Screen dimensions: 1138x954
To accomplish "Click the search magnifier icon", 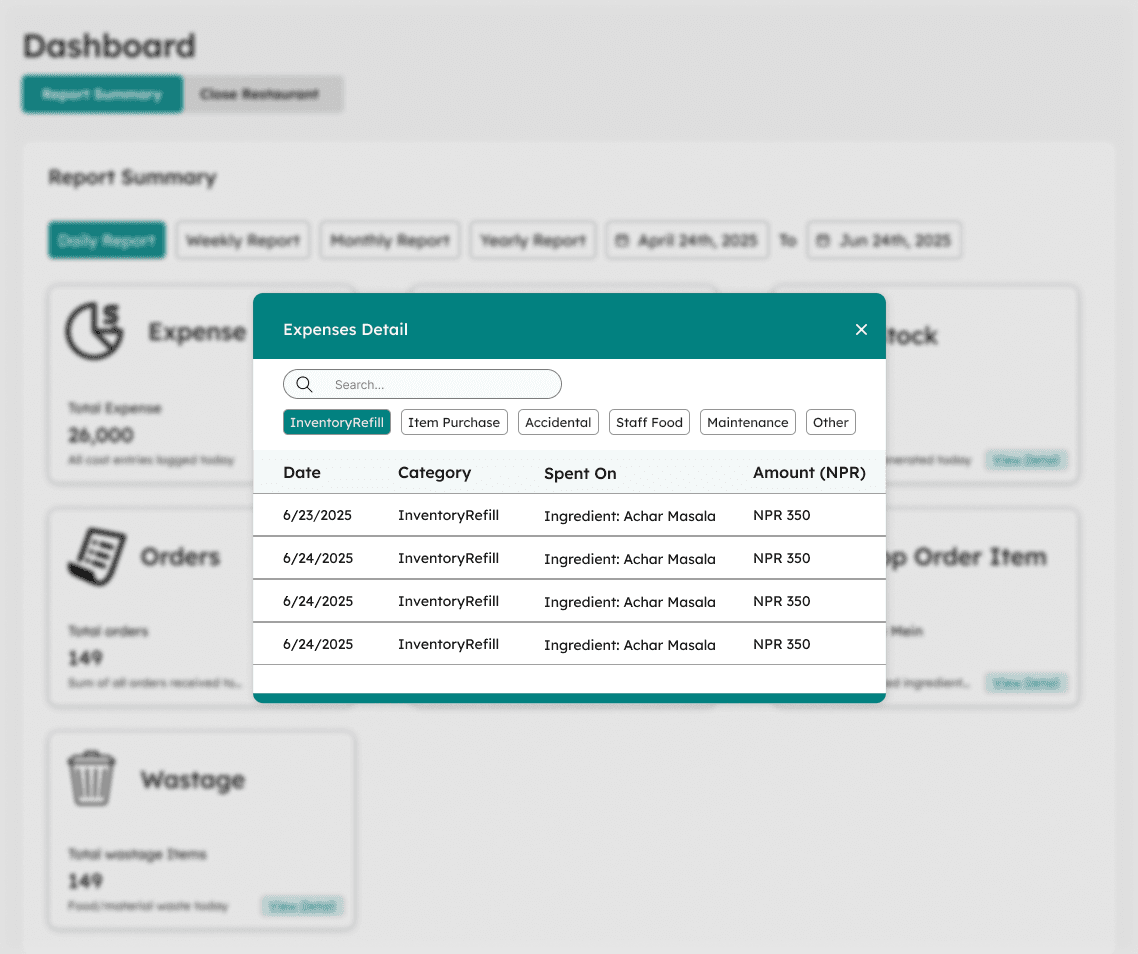I will [x=305, y=385].
